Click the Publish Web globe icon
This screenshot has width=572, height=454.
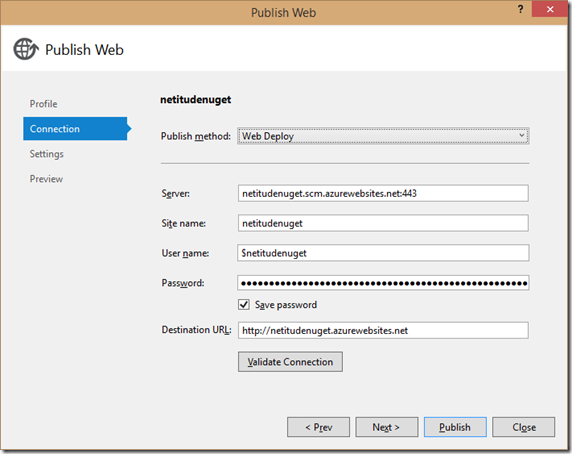click(26, 49)
